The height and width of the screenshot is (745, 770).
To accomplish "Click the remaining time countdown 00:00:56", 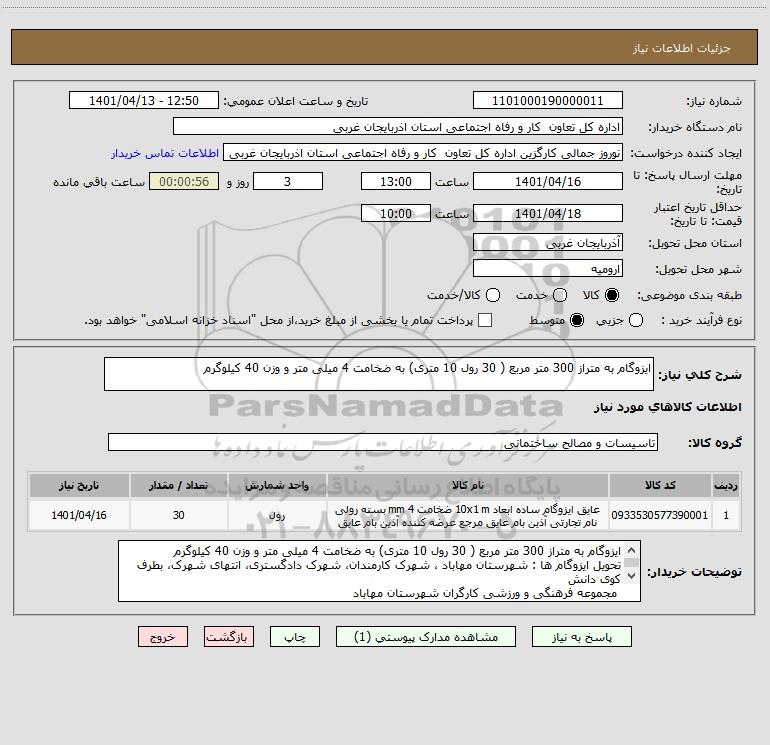I will [x=184, y=181].
